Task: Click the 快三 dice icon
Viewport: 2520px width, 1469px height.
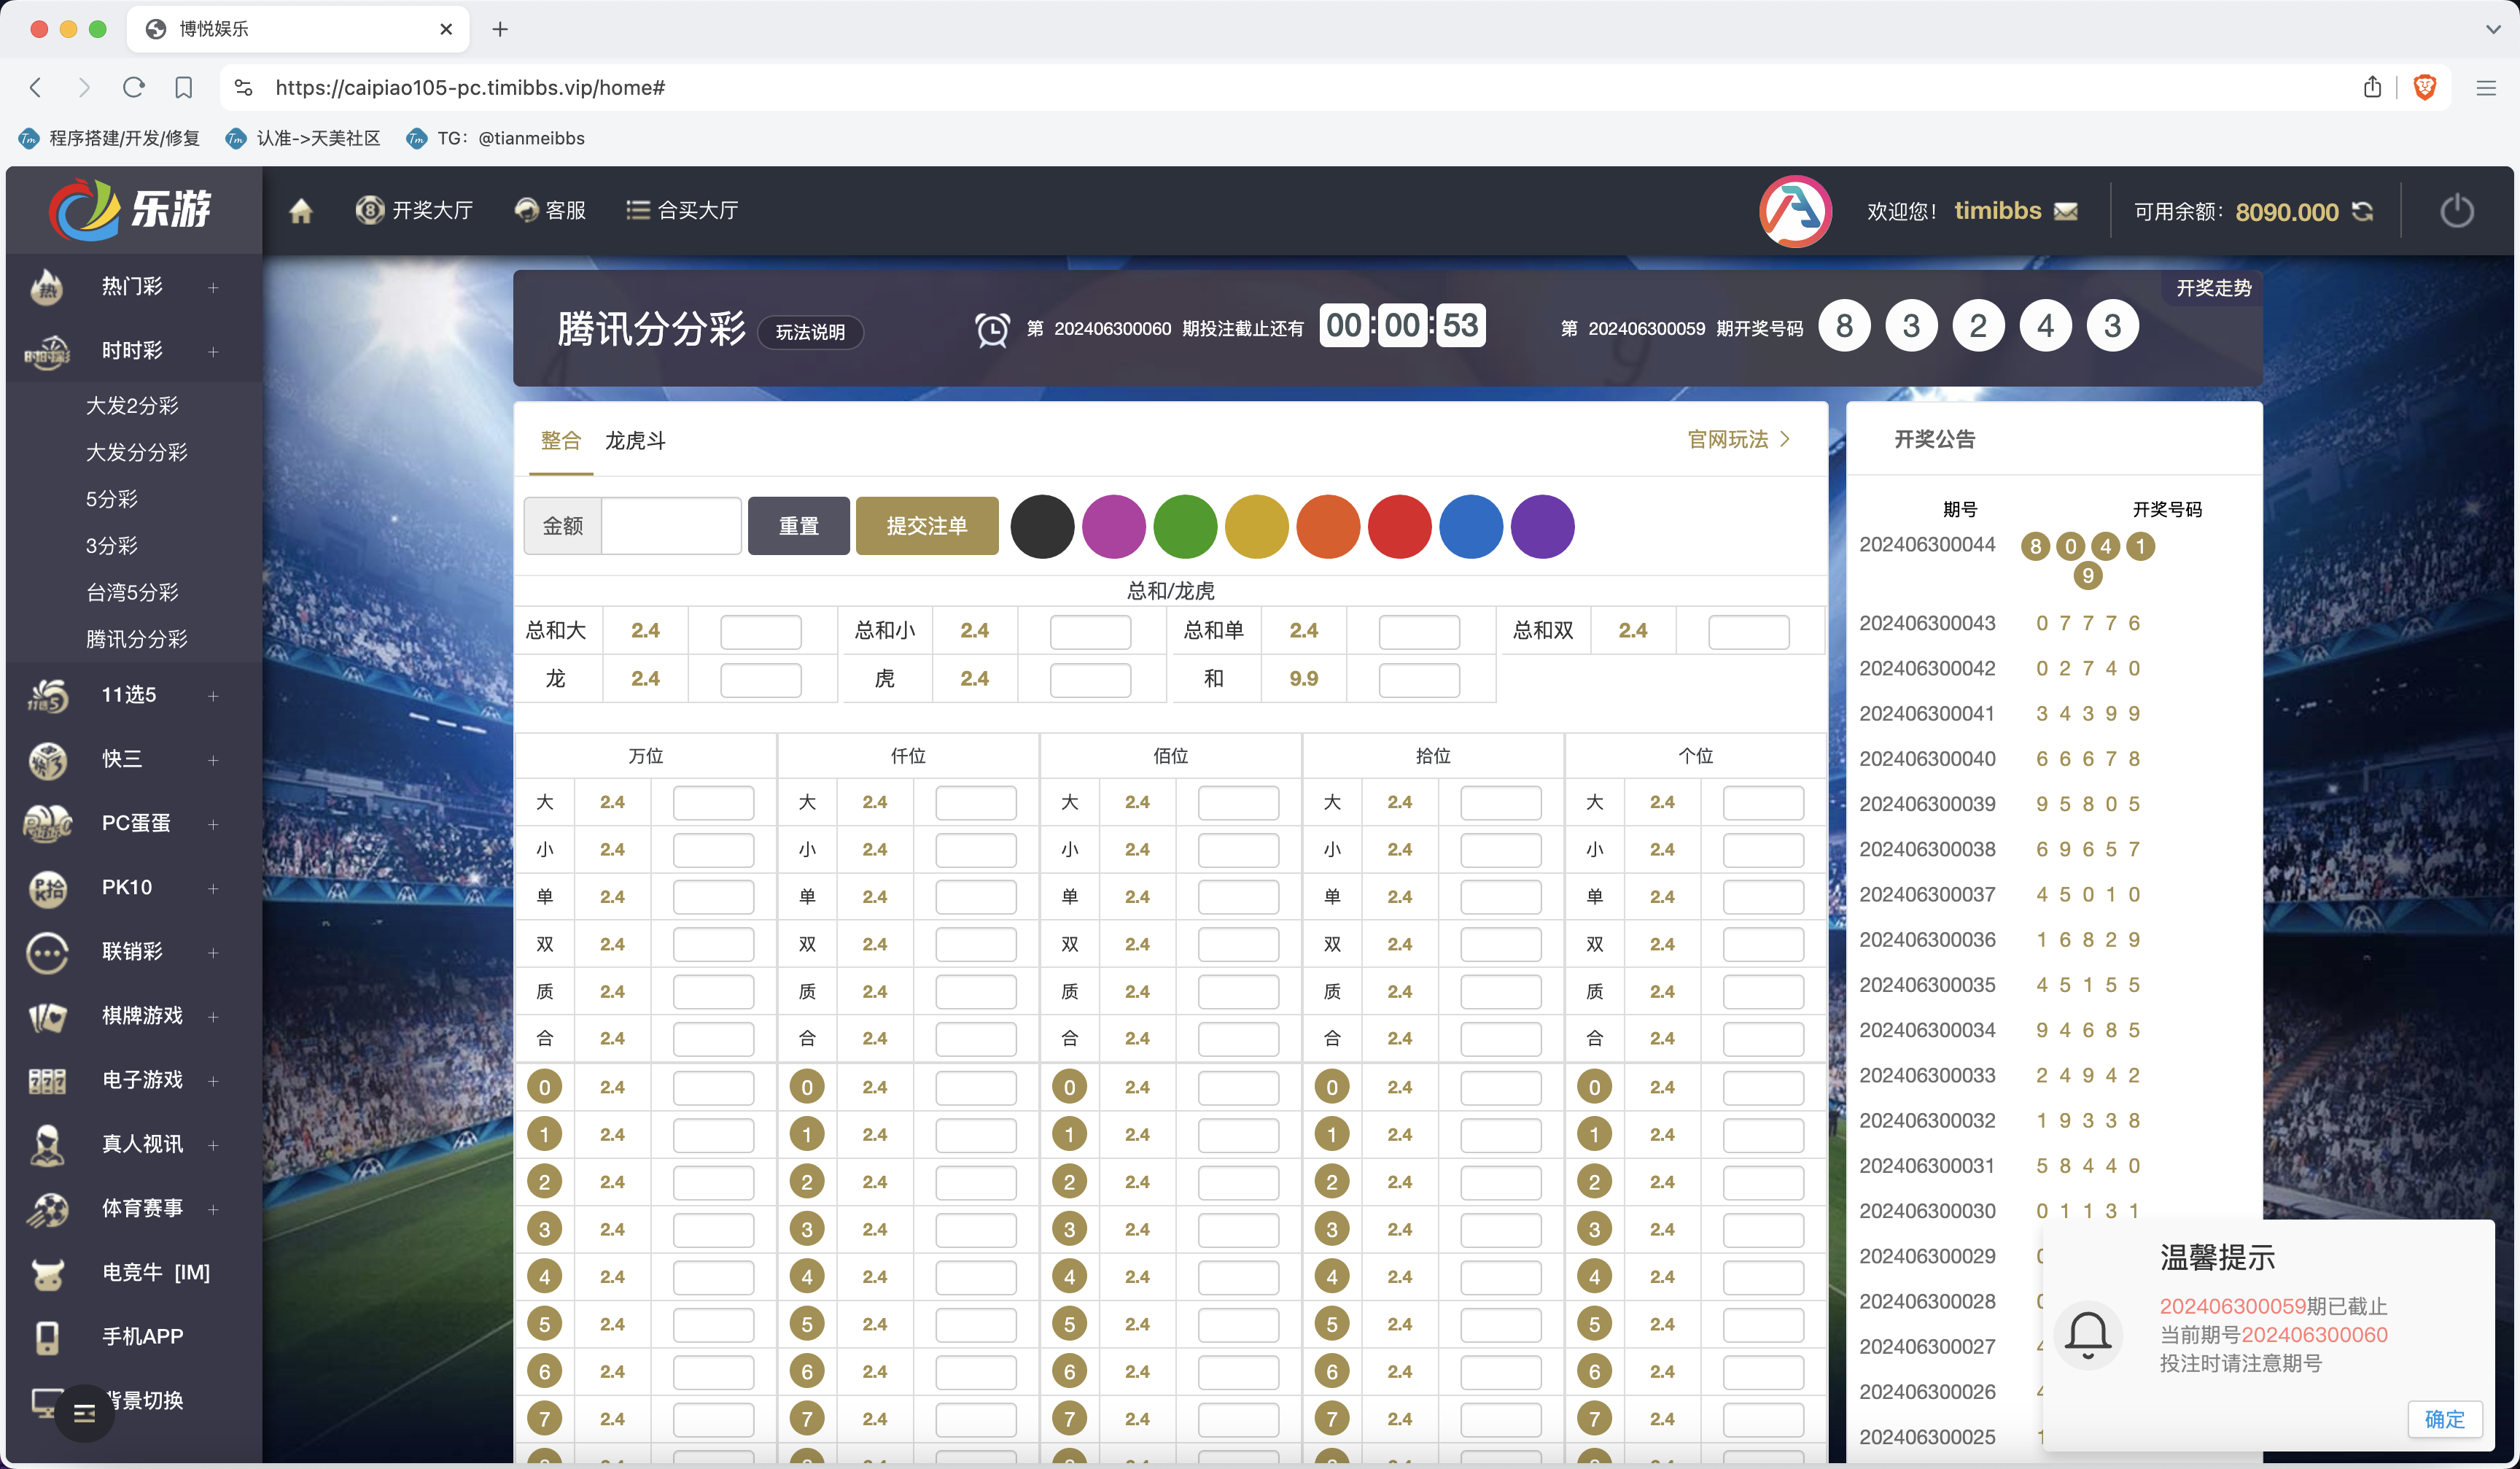Action: click(47, 759)
